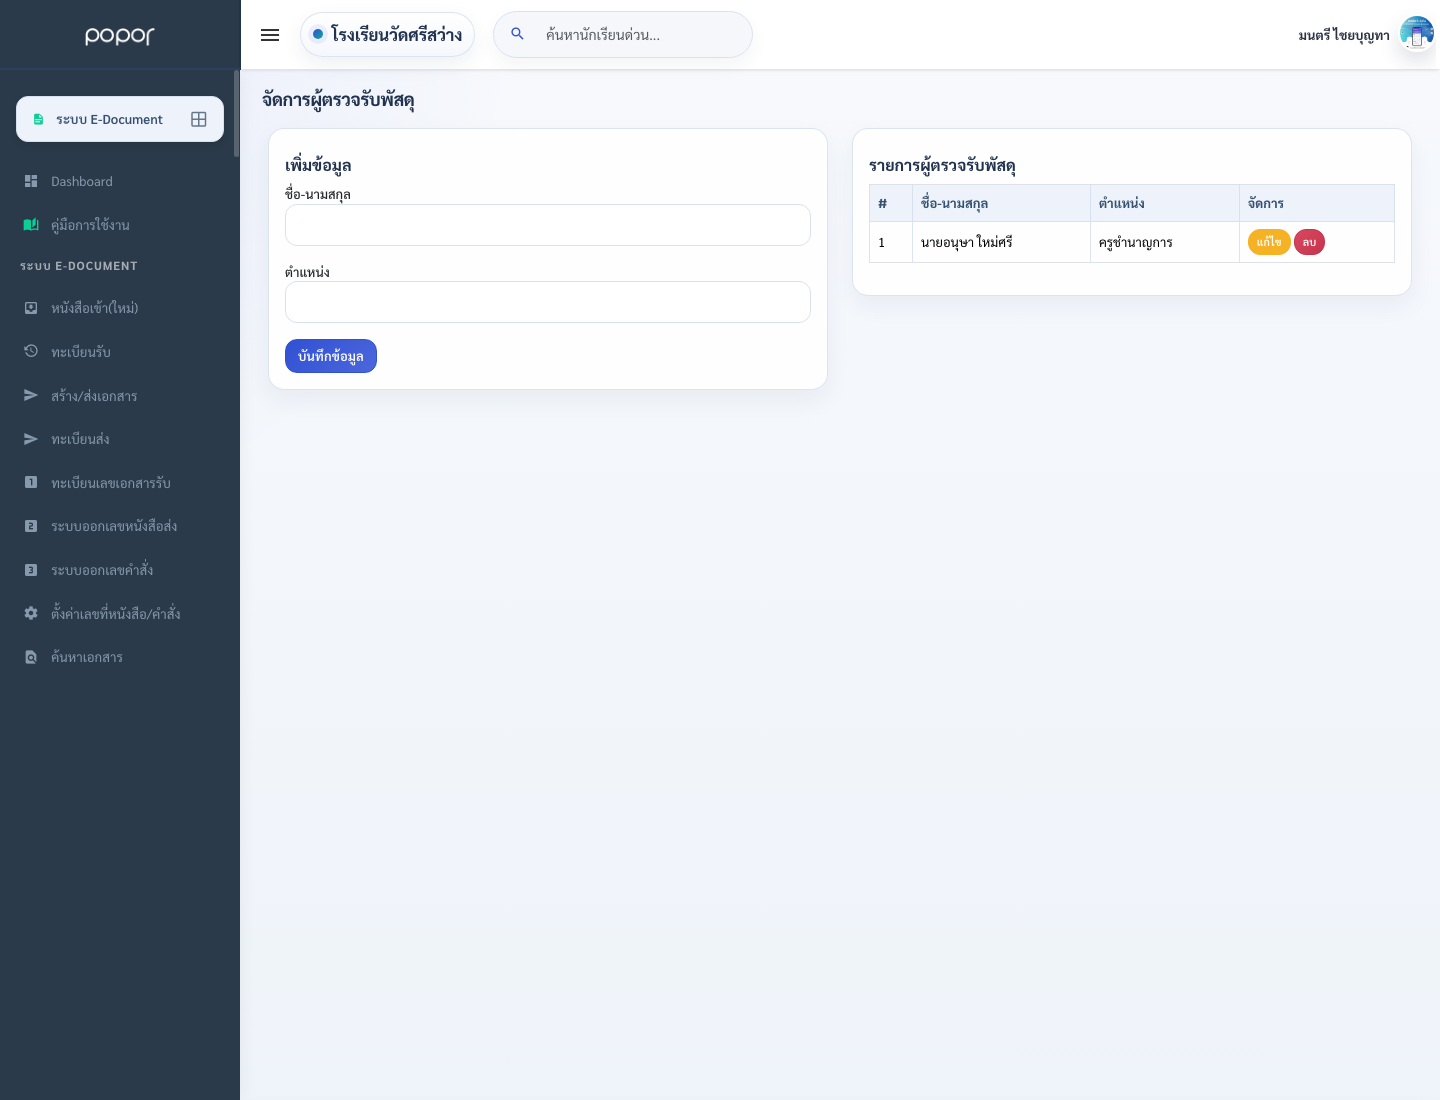1440x1100 pixels.
Task: Click the red ลบ delete button
Action: [x=1309, y=242]
